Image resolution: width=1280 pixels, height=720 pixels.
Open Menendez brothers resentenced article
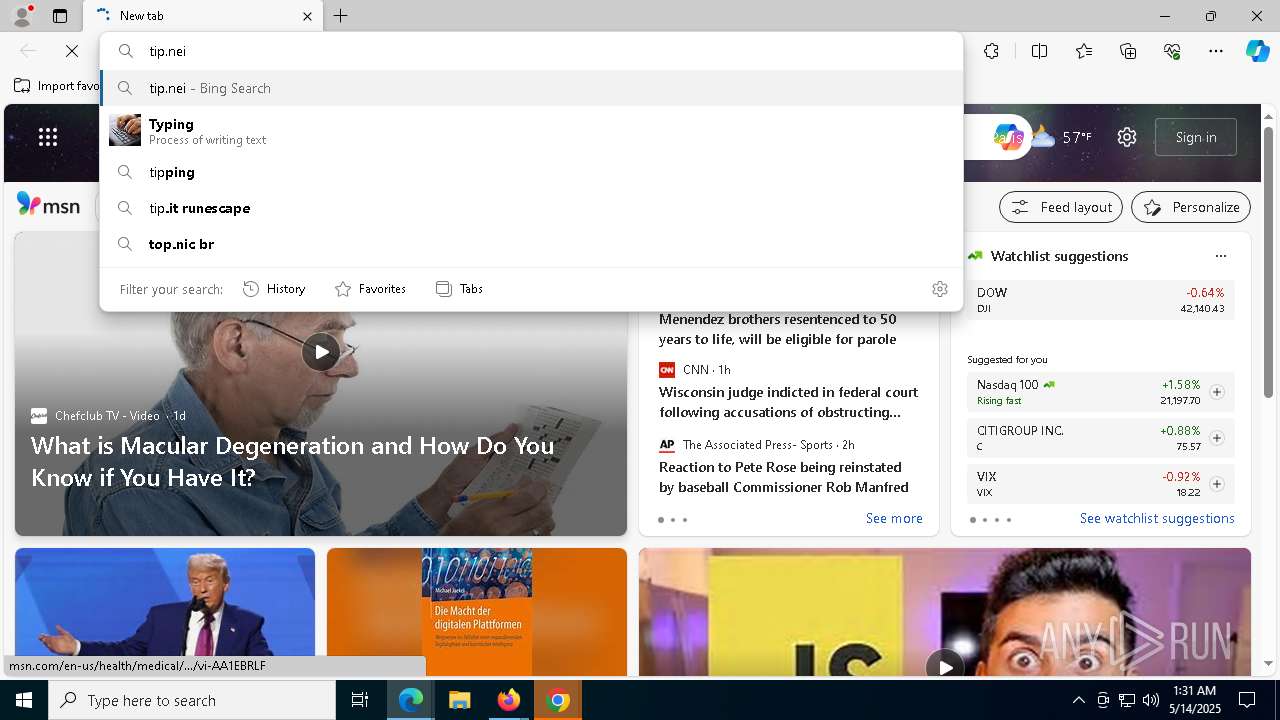click(778, 329)
